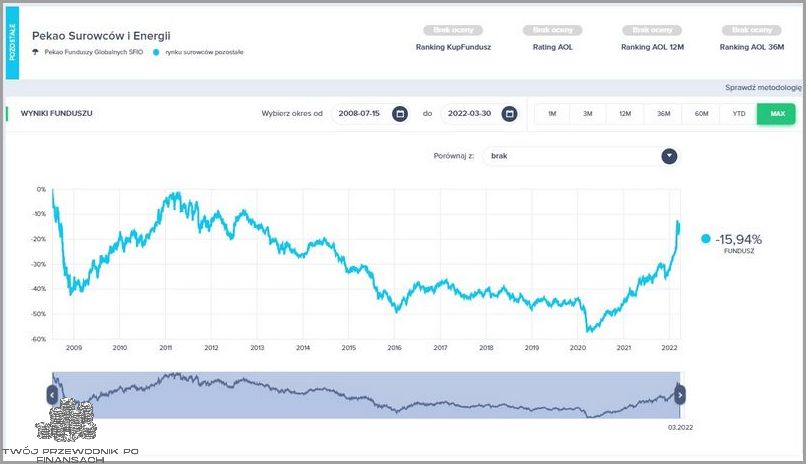Click the end date field 2022-03-30
The width and height of the screenshot is (806, 464).
click(x=480, y=114)
